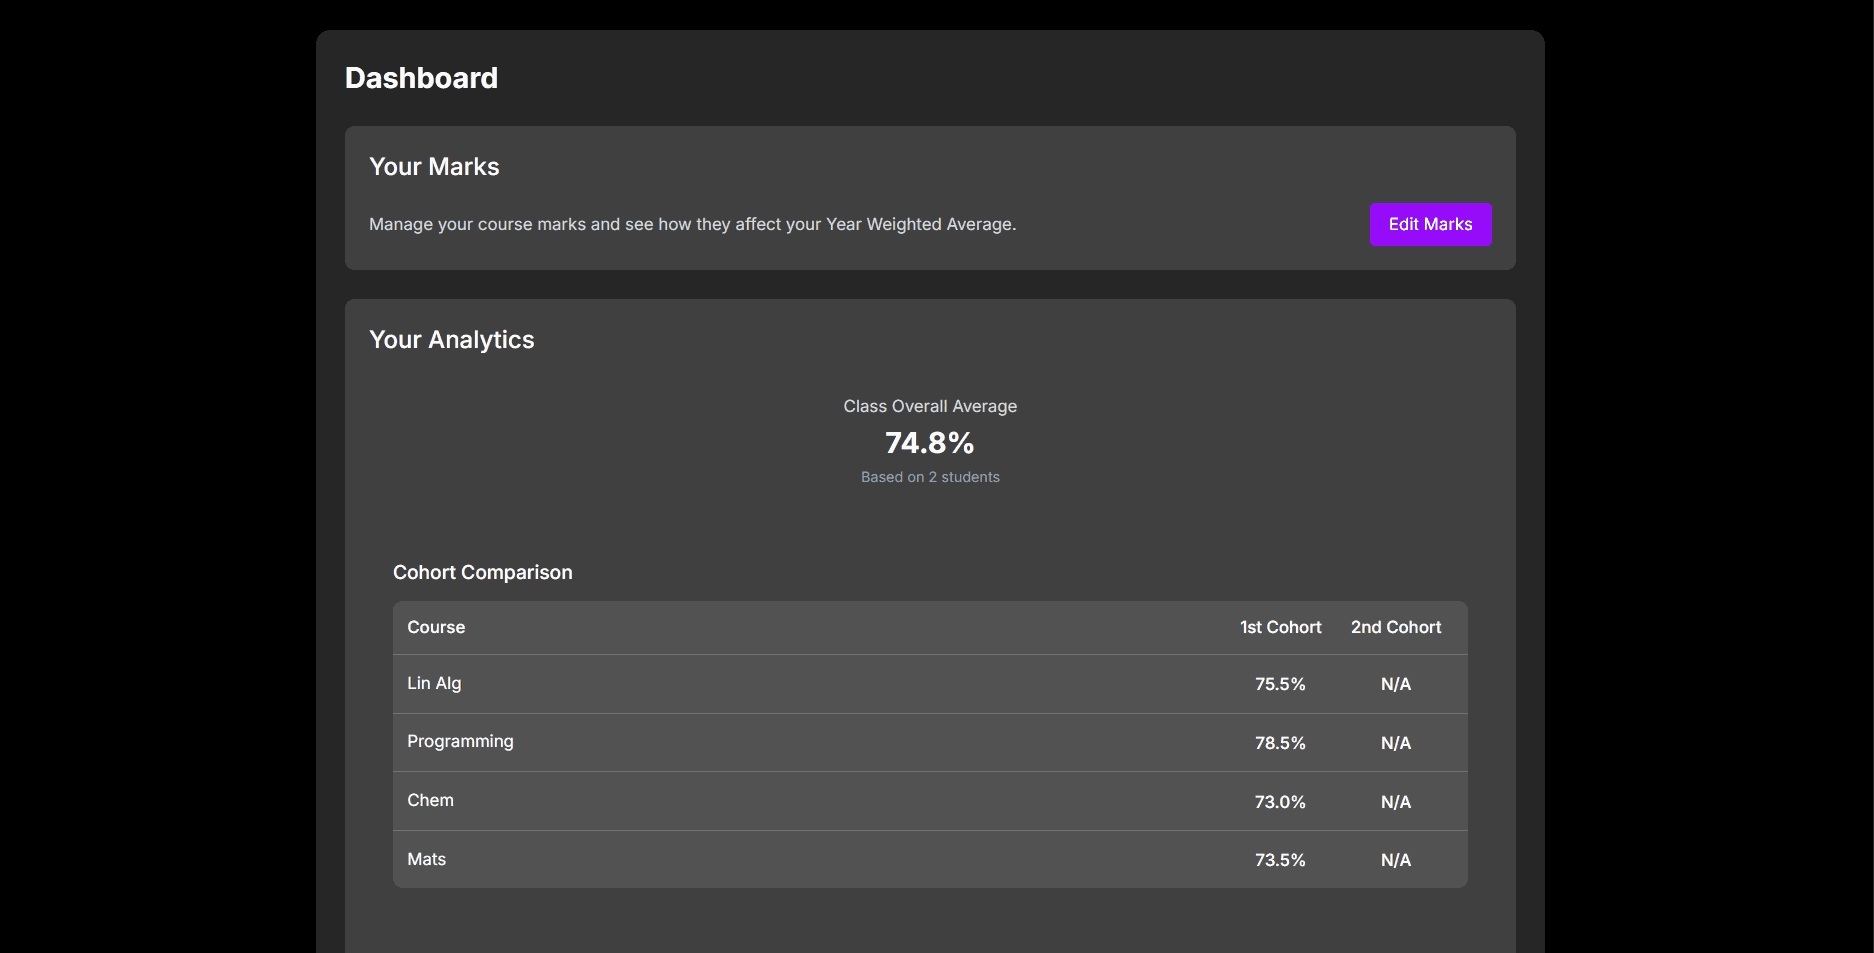This screenshot has height=953, width=1874.
Task: Select the Lin Alg course row
Action: click(x=930, y=684)
